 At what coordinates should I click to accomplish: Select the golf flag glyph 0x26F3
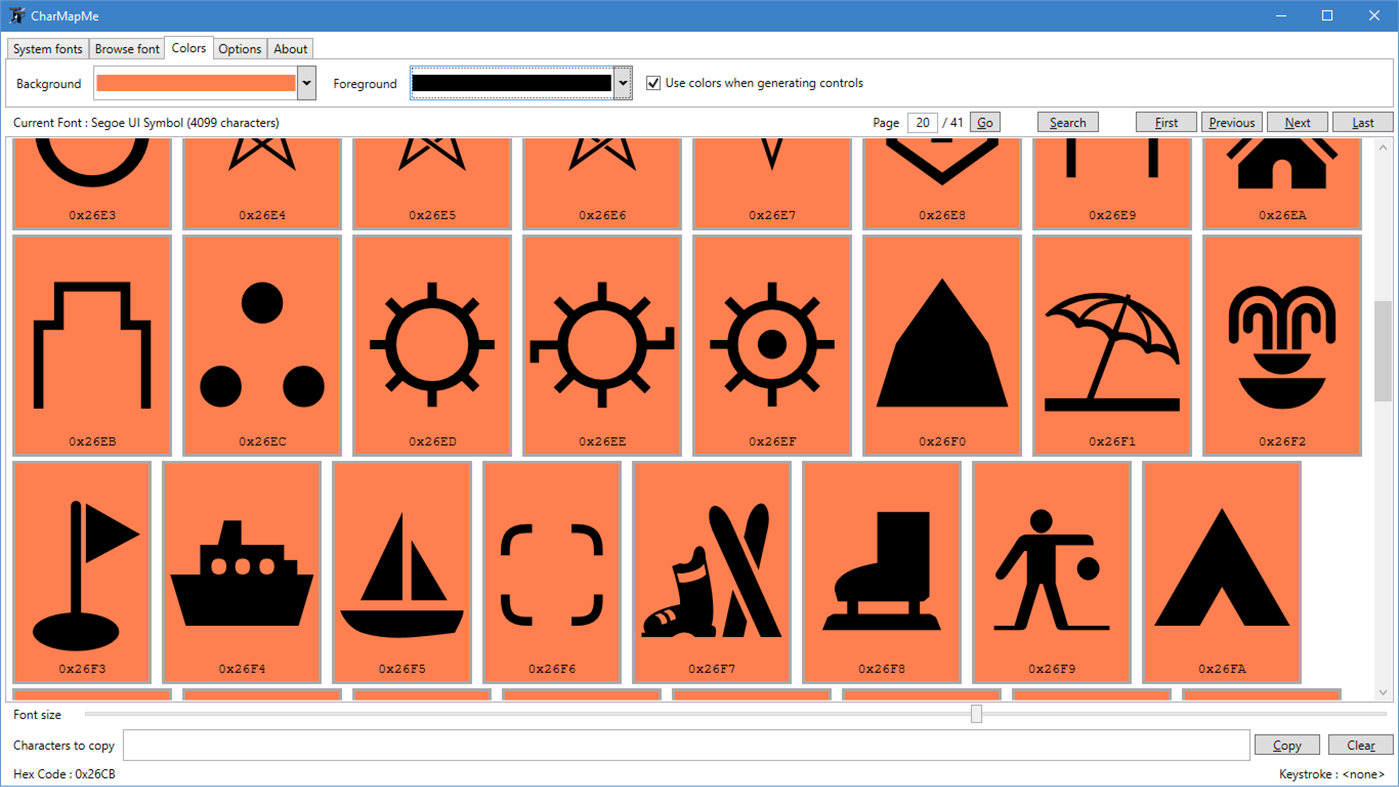[x=82, y=572]
